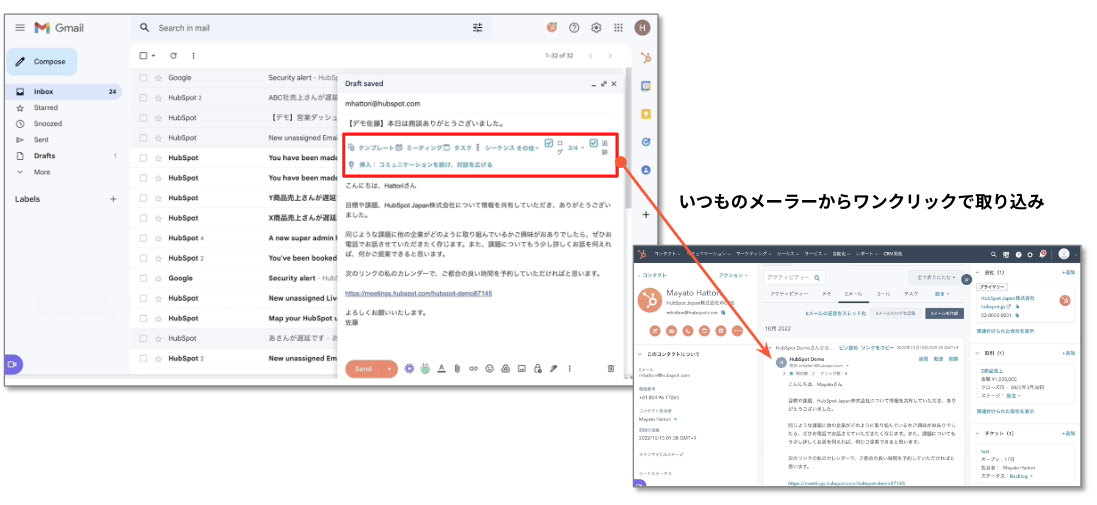Open the select-all dropdown arrow in inbox toolbar
Screen dimensions: 1097x505
click(154, 56)
